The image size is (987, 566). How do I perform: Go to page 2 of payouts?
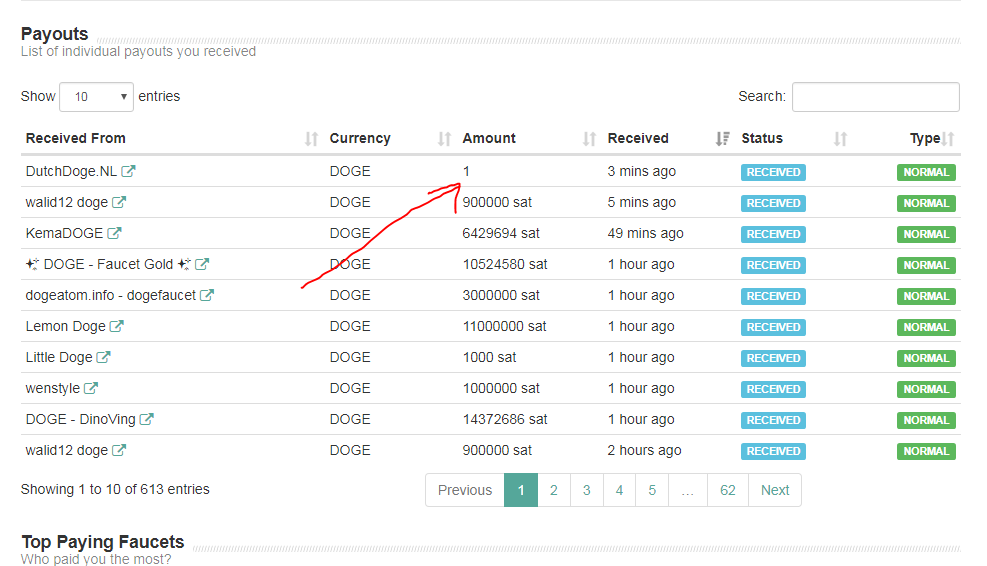click(x=553, y=490)
